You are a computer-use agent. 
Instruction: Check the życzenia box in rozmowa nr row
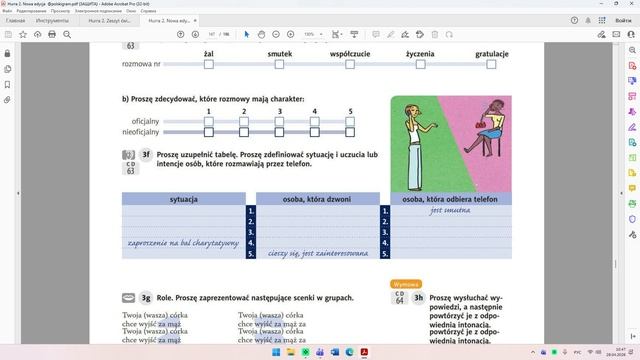(x=420, y=64)
